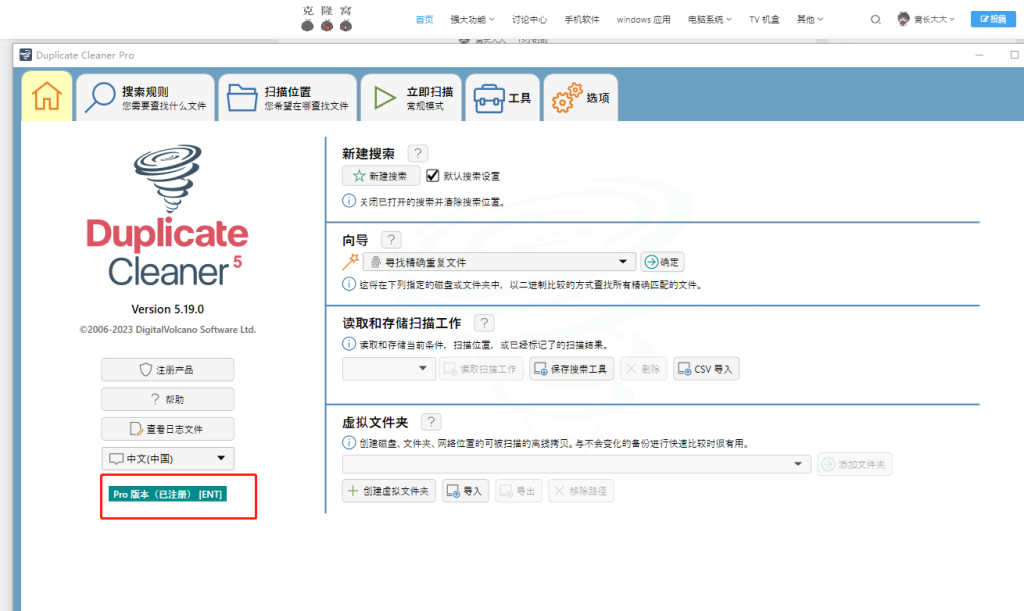The height and width of the screenshot is (611, 1024).
Task: Click help icon next to 向导 heading
Action: pyautogui.click(x=391, y=240)
